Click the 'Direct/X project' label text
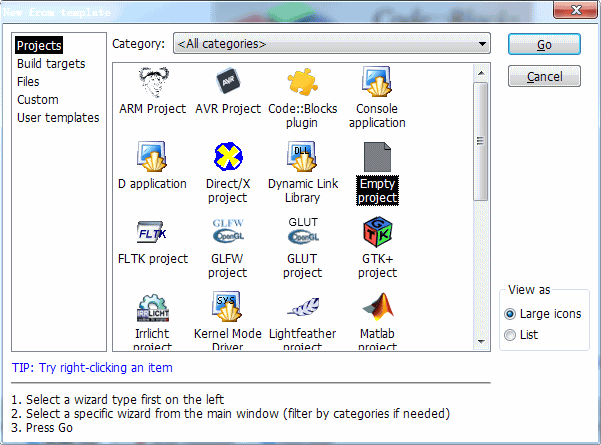Image resolution: width=601 pixels, height=445 pixels. pyautogui.click(x=228, y=190)
